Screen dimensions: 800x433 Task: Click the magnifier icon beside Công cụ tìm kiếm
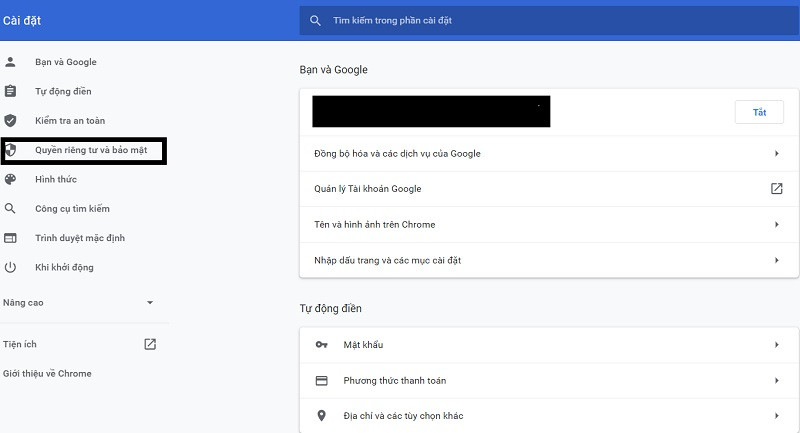click(x=11, y=209)
